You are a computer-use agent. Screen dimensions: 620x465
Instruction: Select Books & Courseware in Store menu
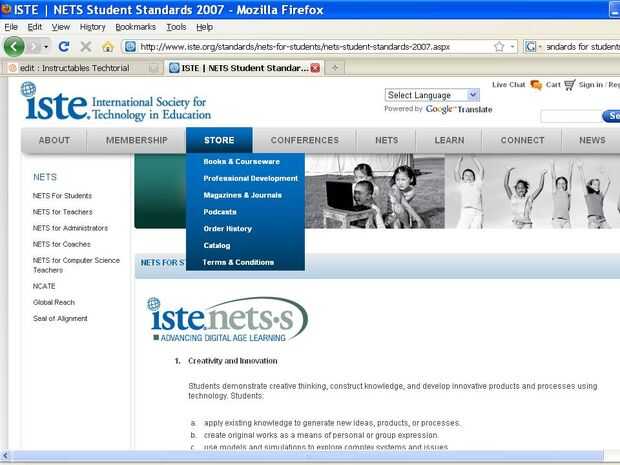pos(242,162)
